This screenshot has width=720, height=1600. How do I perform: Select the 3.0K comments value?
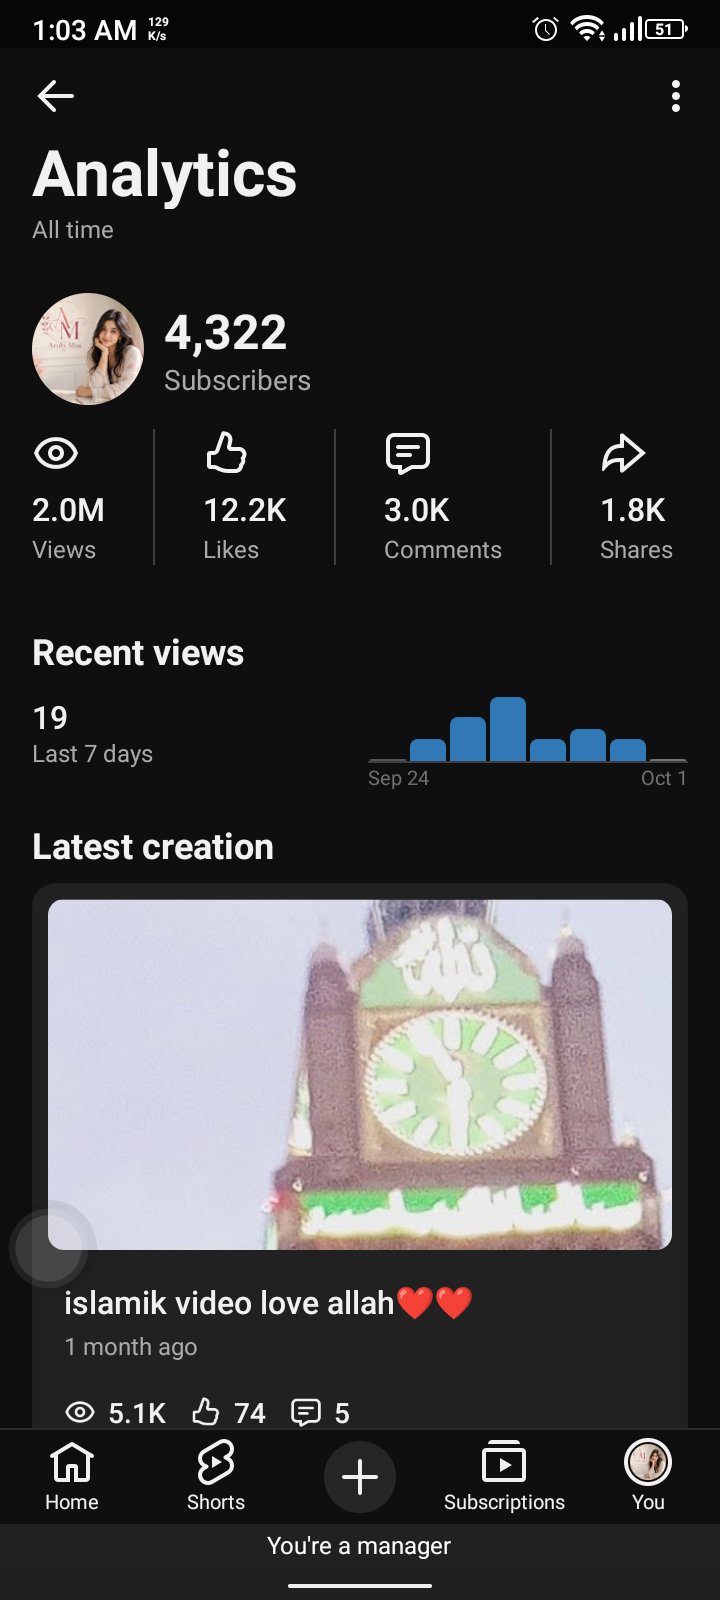point(417,510)
